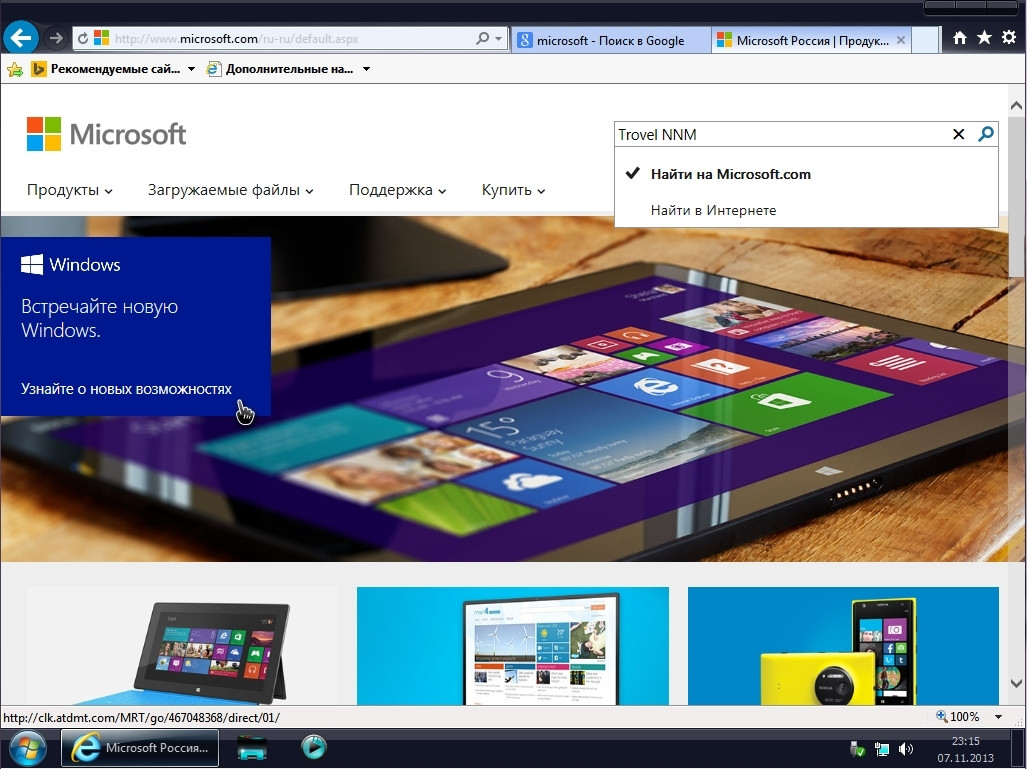The width and height of the screenshot is (1027, 769).
Task: Open the printer taskbar icon
Action: [x=252, y=748]
